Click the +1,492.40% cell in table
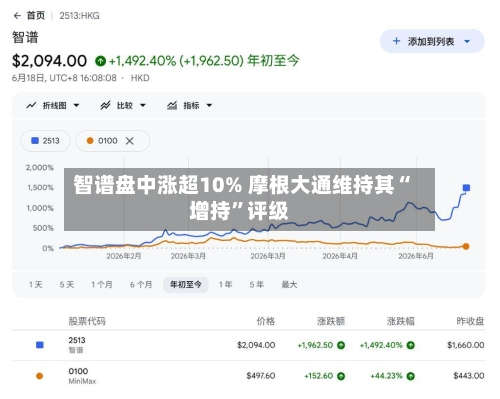This screenshot has width=500, height=399. 381,345
